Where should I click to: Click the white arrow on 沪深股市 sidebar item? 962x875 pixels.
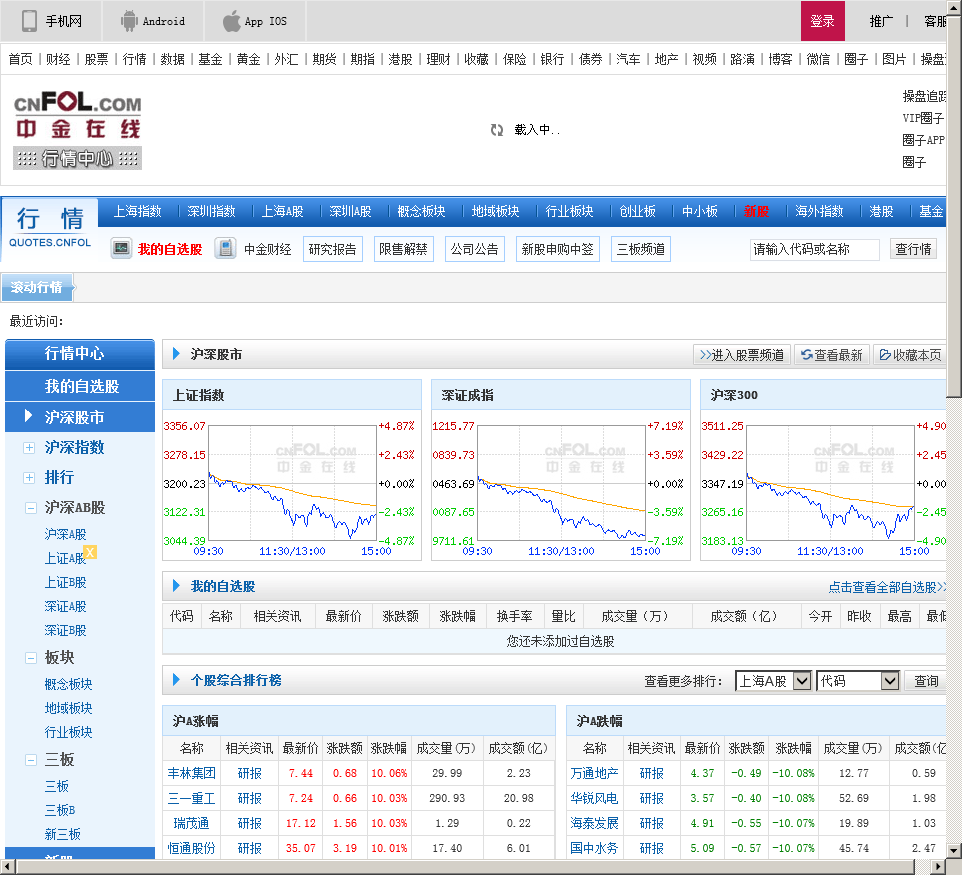point(28,416)
